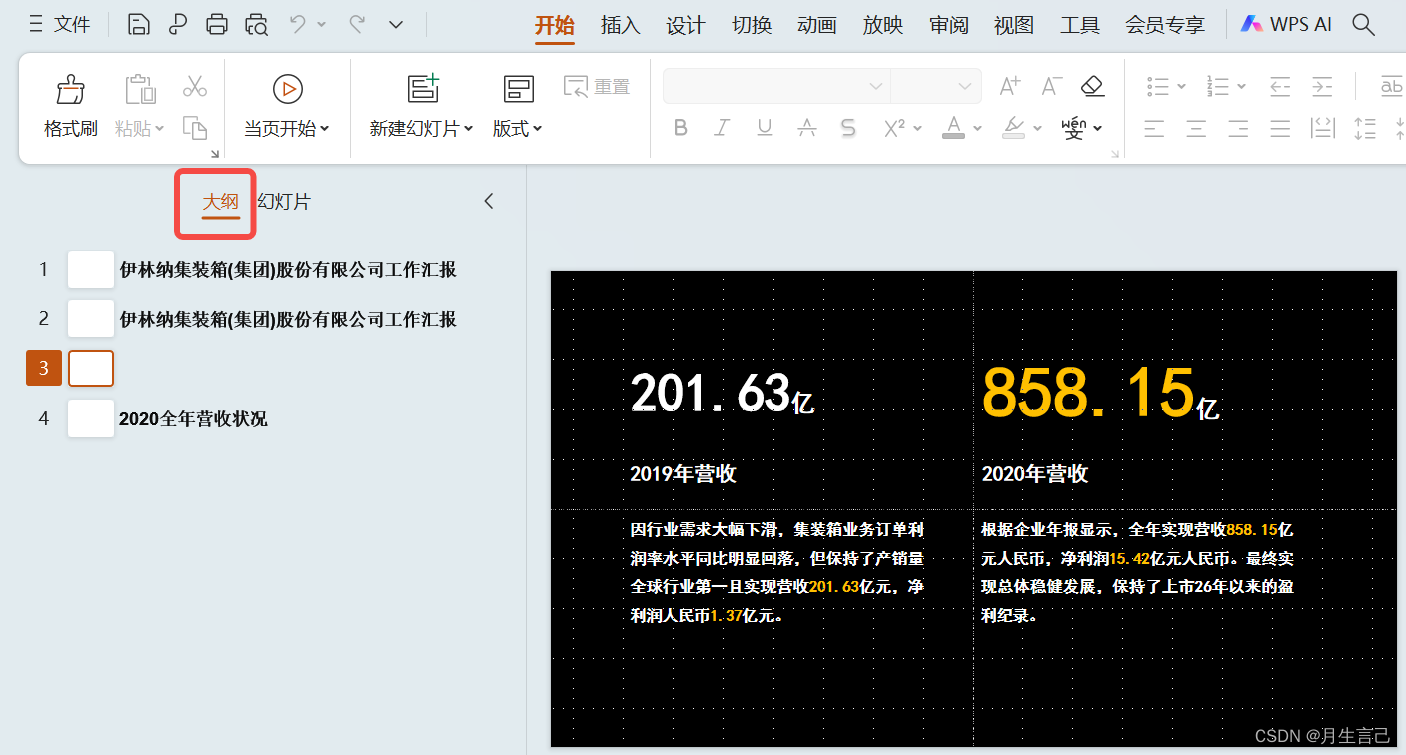Click the 重置 (Reset) button
The width and height of the screenshot is (1406, 755).
point(597,87)
